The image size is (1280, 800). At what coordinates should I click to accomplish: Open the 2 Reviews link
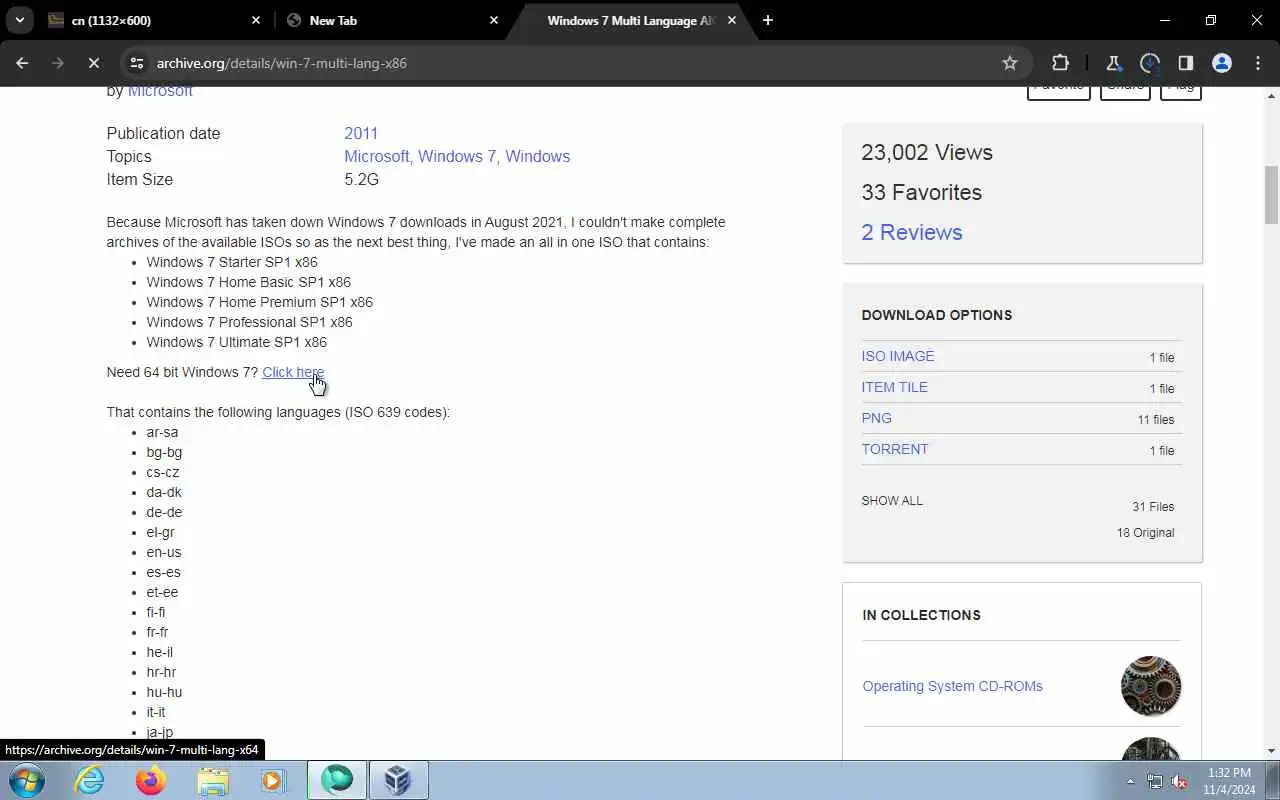(912, 232)
